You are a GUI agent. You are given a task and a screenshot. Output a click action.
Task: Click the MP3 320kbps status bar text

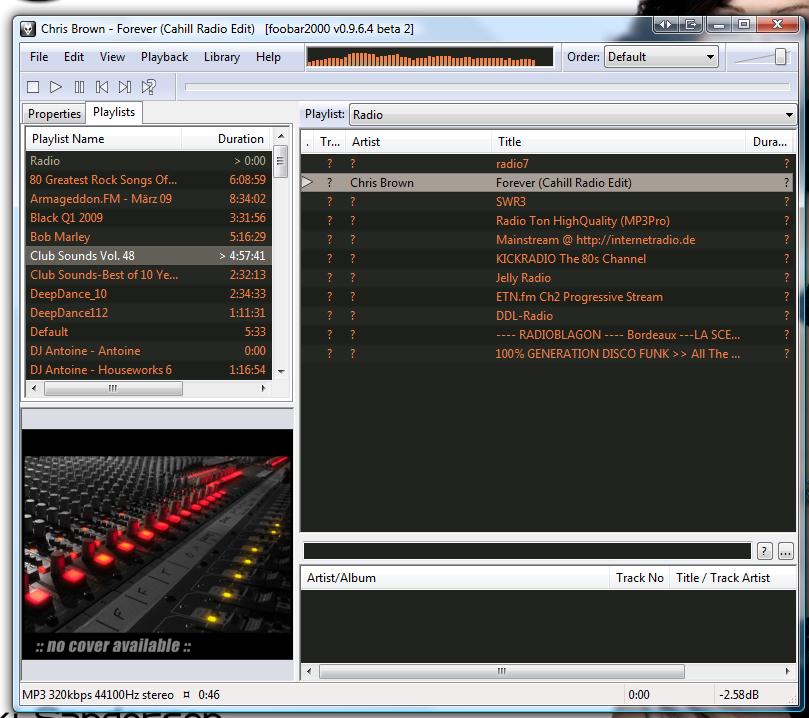pyautogui.click(x=98, y=695)
